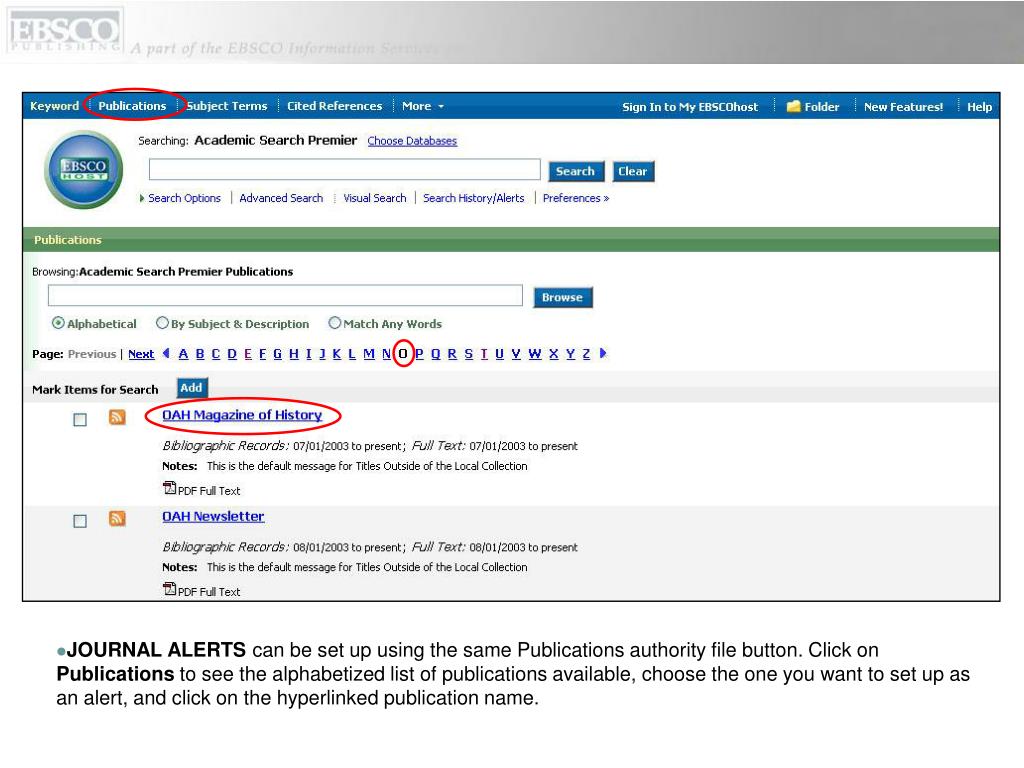Check the box for OAH Magazine of History

[x=80, y=419]
